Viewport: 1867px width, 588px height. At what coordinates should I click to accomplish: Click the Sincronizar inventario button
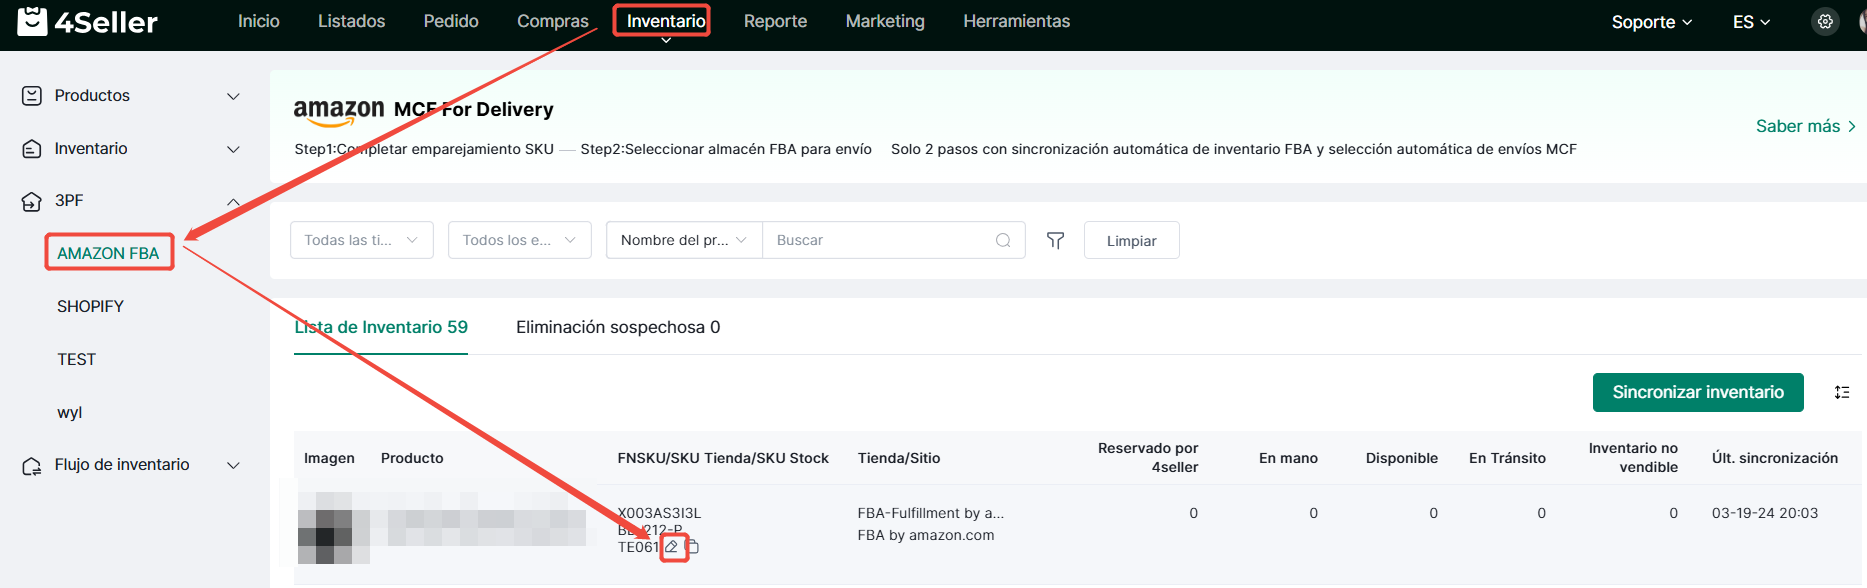[1698, 392]
